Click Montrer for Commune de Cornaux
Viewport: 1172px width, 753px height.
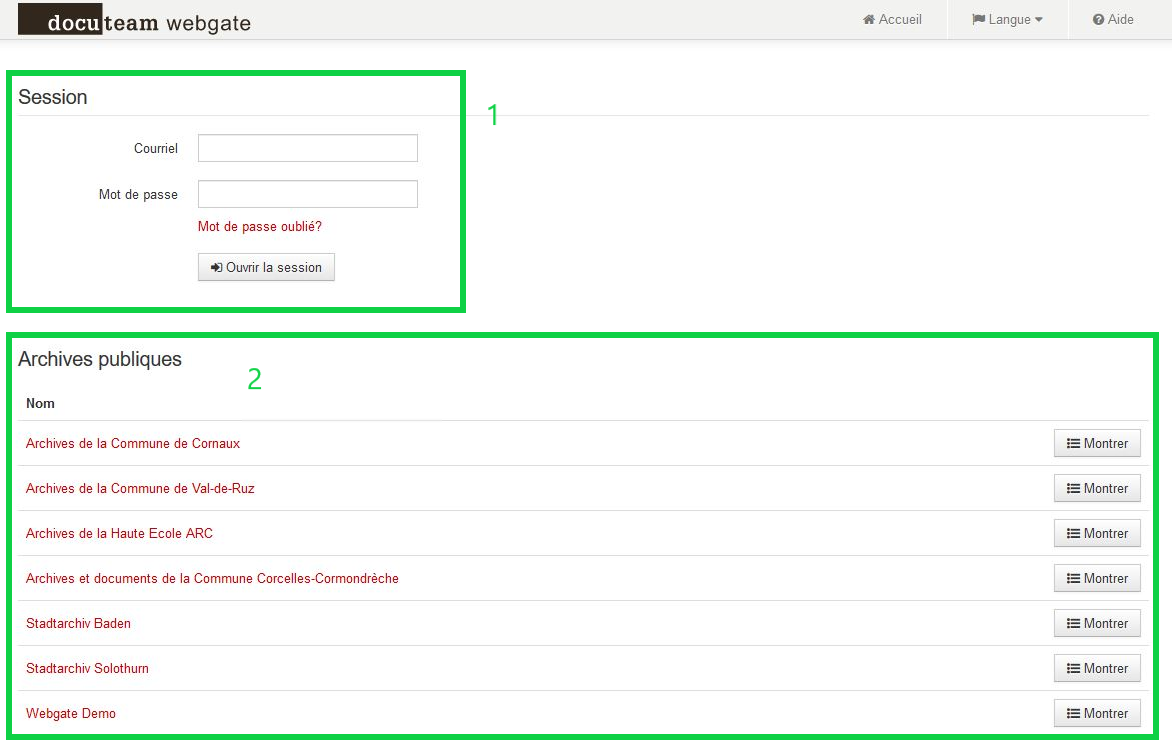(x=1097, y=443)
